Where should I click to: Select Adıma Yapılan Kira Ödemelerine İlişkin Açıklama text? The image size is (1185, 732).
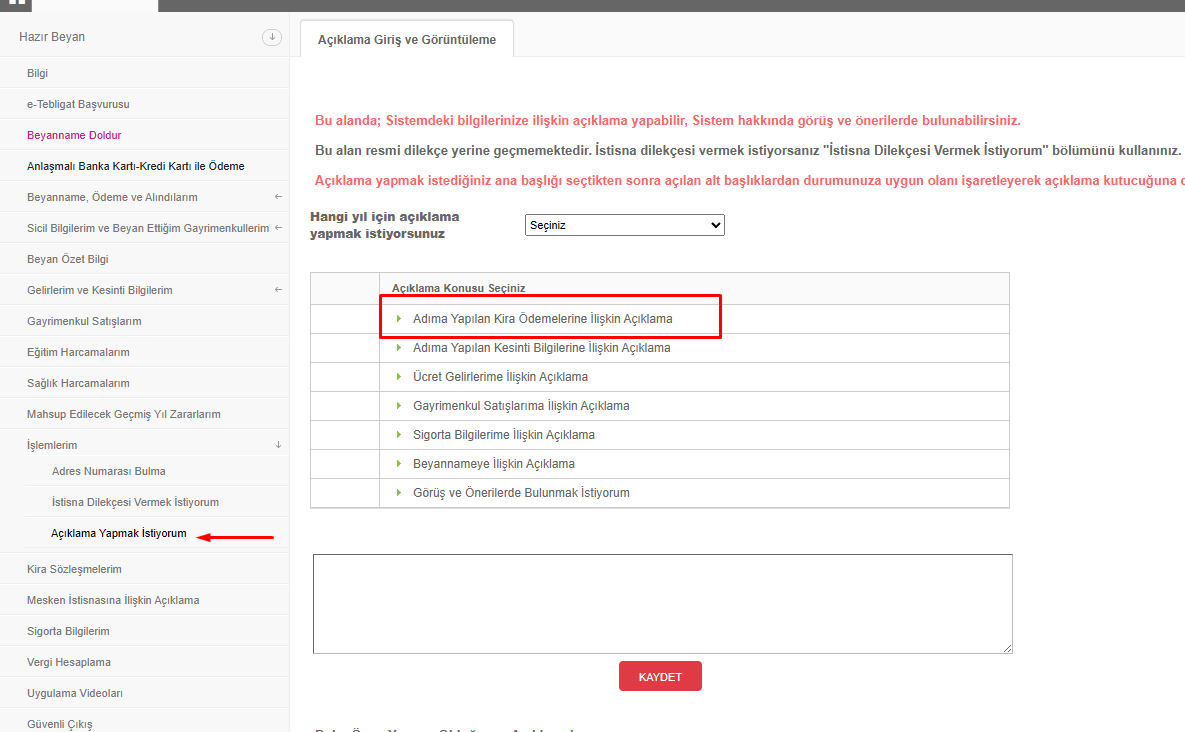click(x=543, y=319)
